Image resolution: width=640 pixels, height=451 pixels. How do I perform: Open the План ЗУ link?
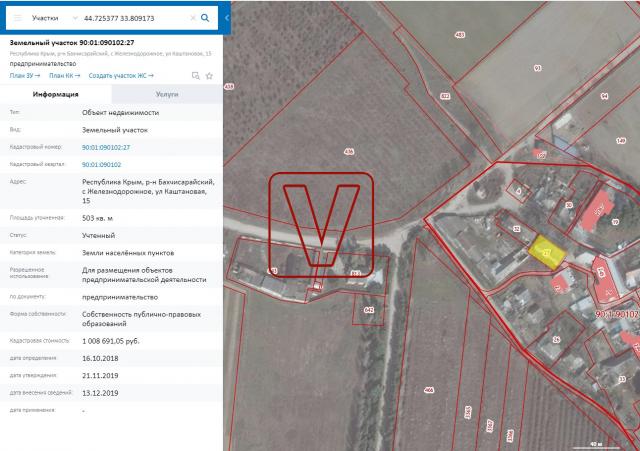(25, 76)
